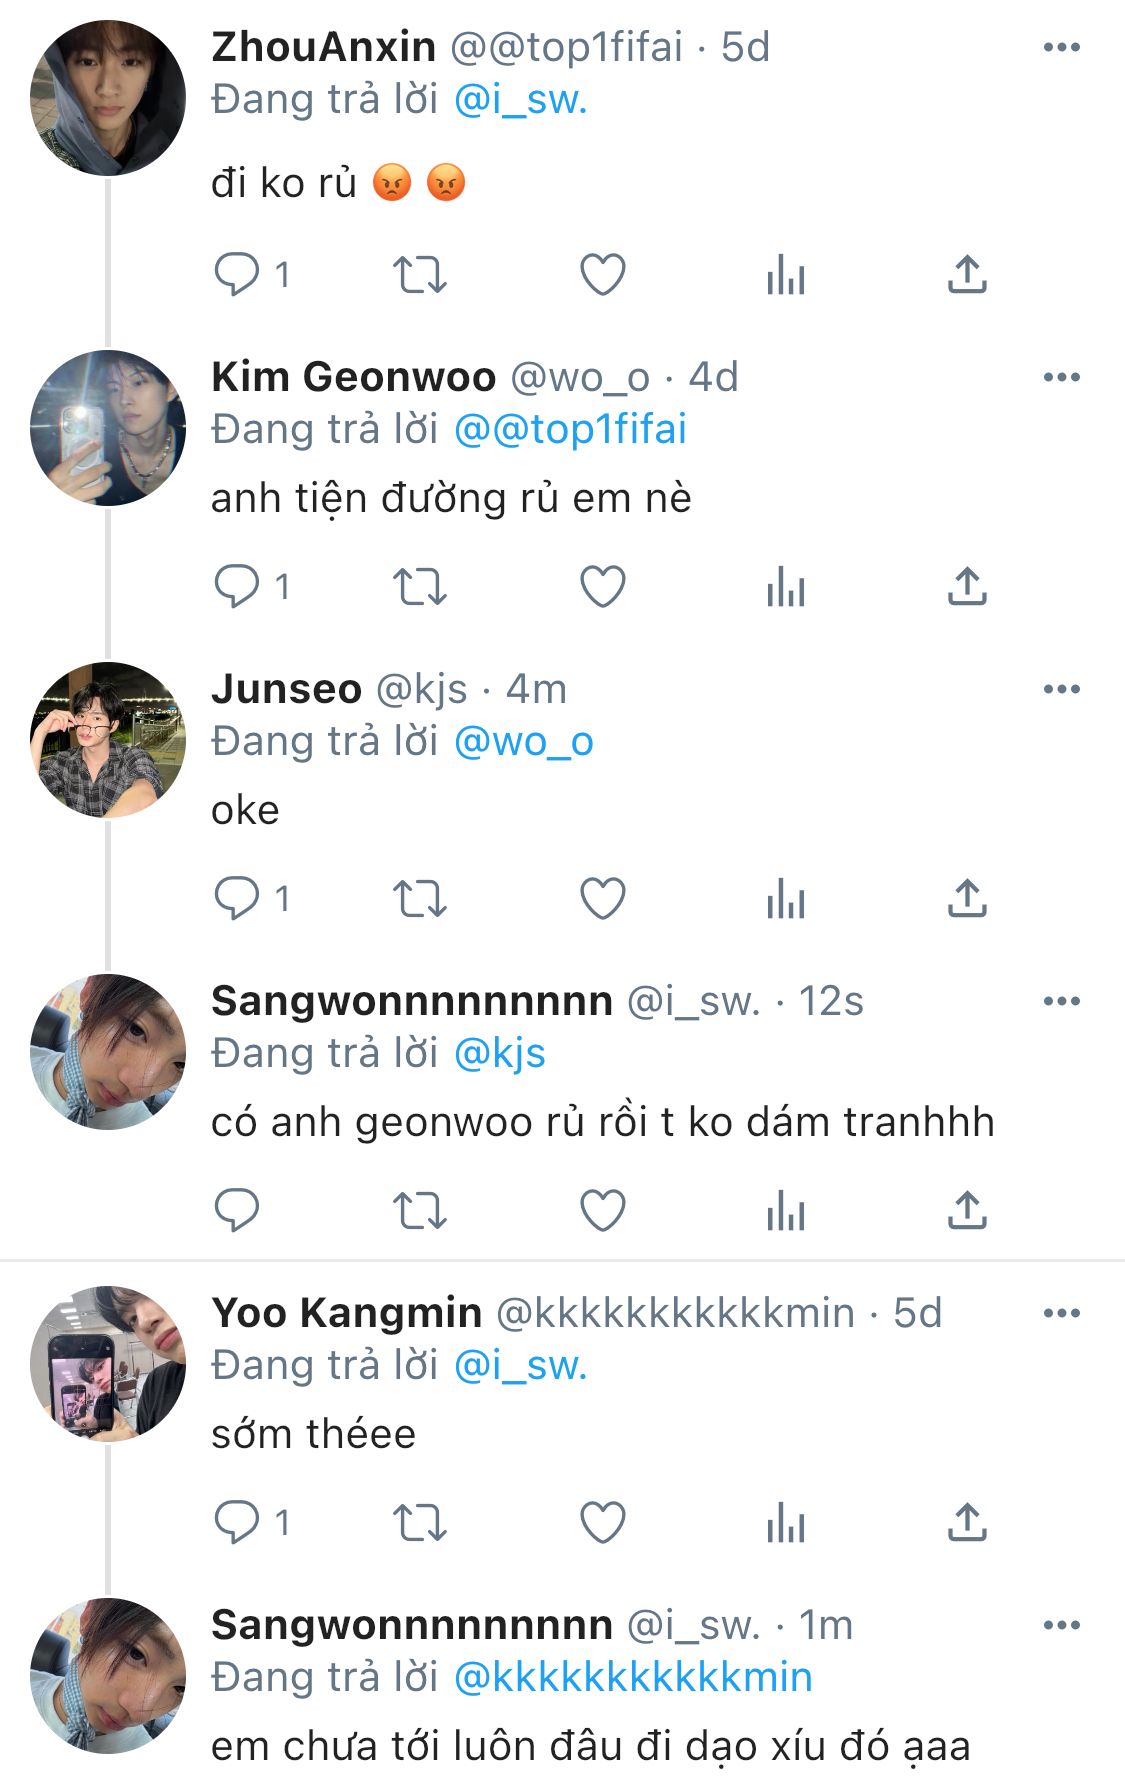Open Kim Geonwoo's profile picture
Image resolution: width=1125 pixels, height=1787 pixels.
click(108, 428)
